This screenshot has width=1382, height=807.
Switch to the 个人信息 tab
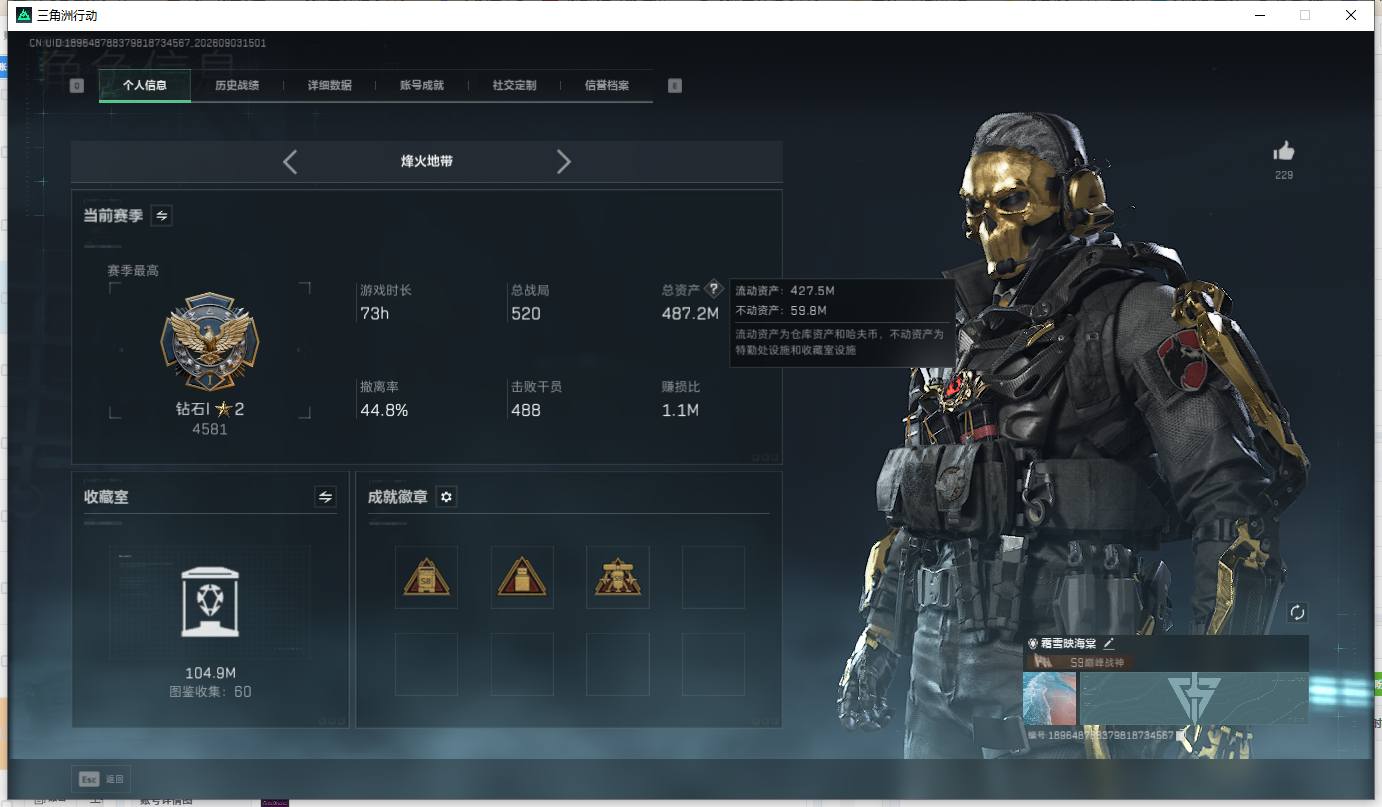(145, 86)
